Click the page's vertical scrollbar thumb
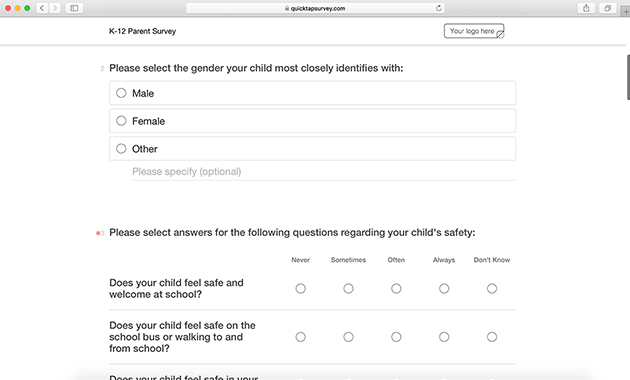 point(628,77)
